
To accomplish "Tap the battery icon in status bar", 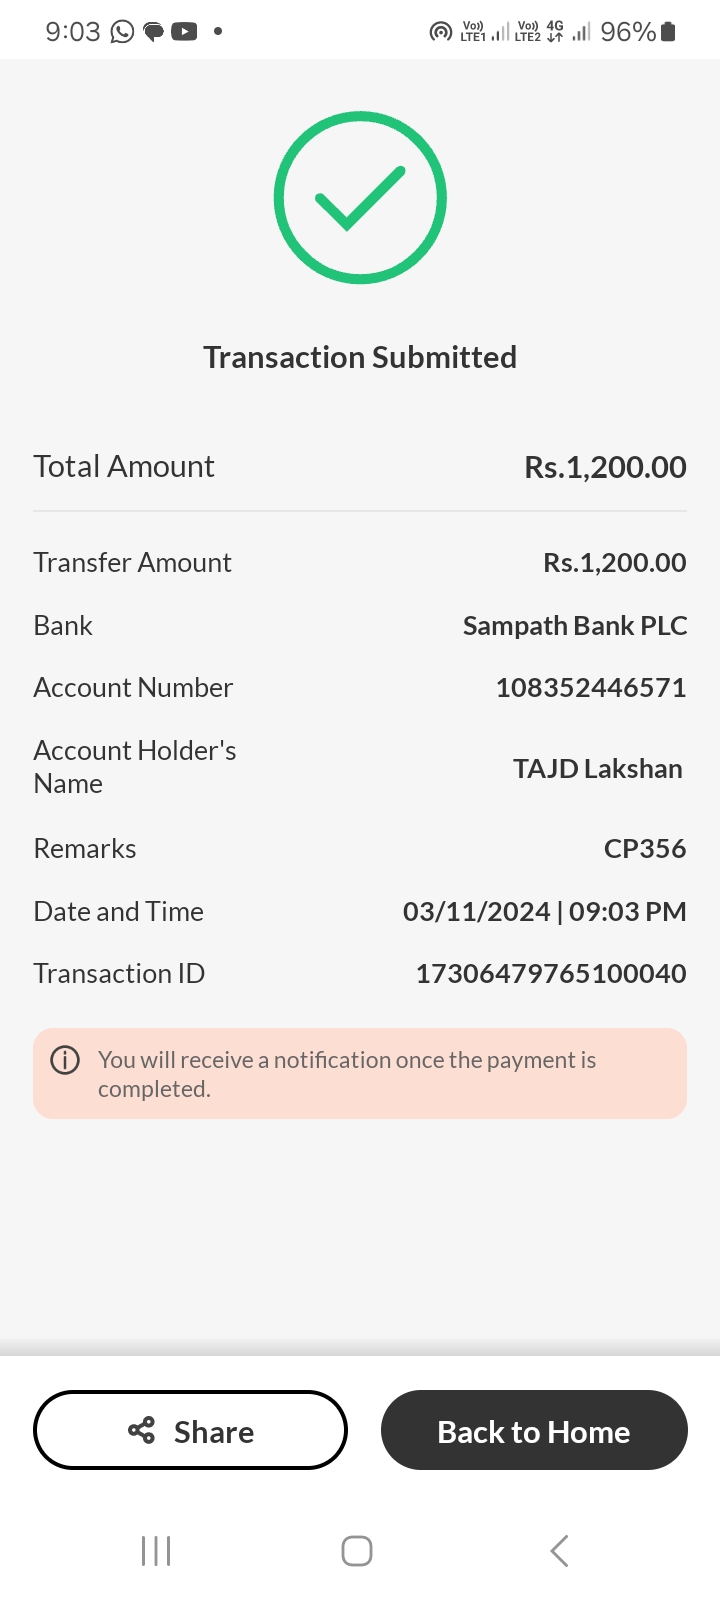I will [x=669, y=32].
